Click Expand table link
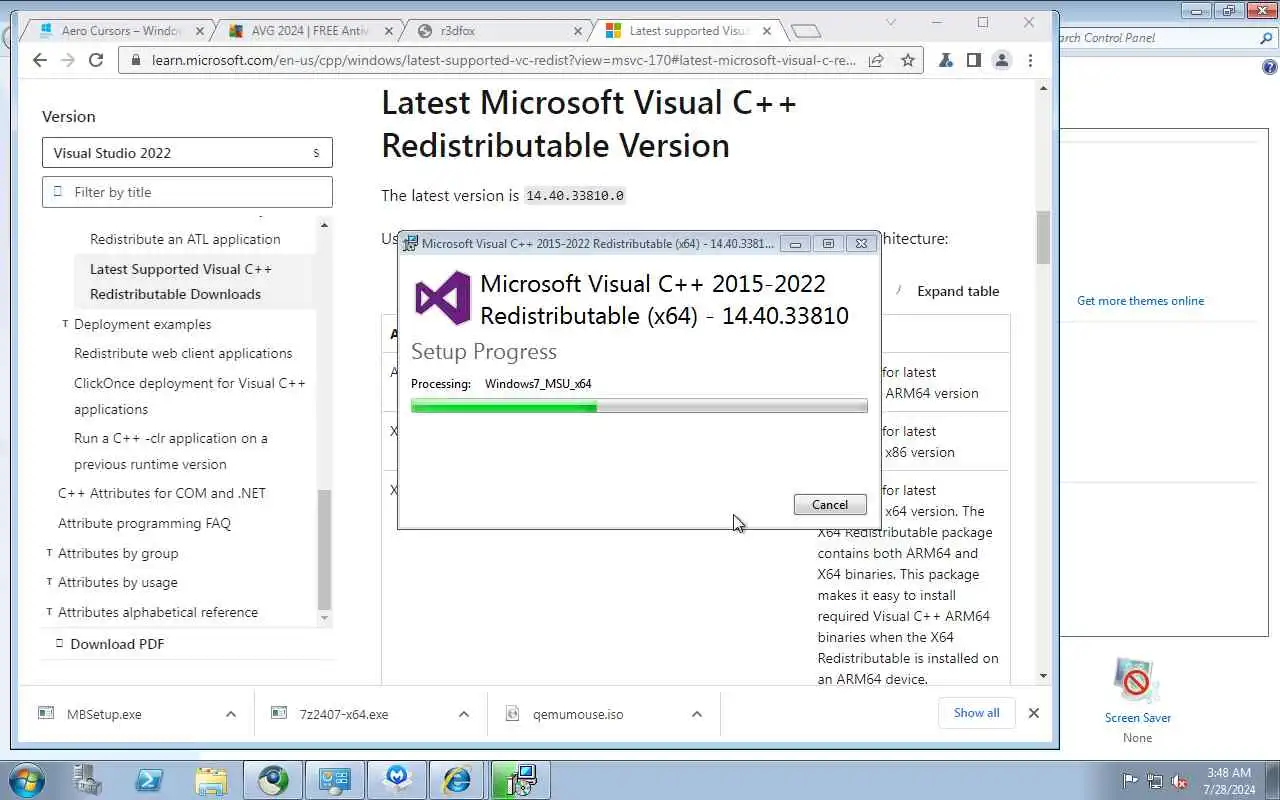Viewport: 1280px width, 800px height. (x=958, y=291)
